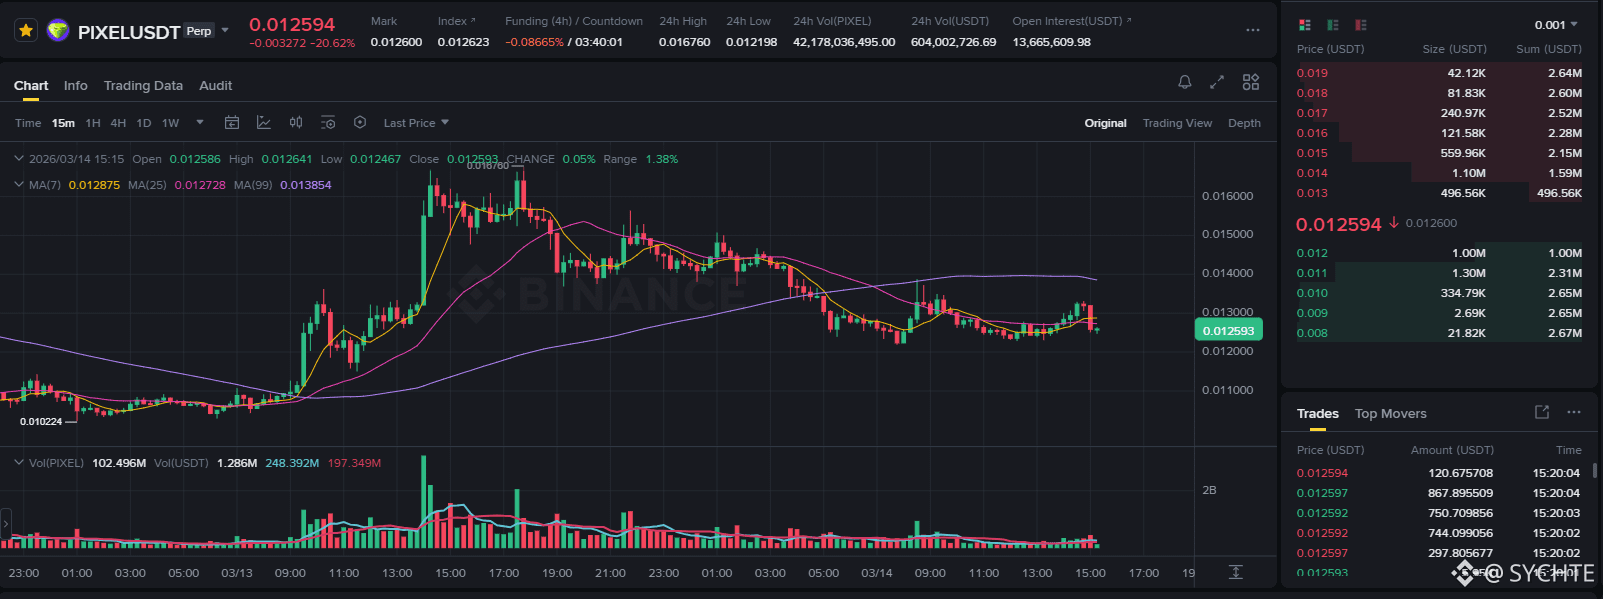Click the 24h High value 0.016760
This screenshot has width=1603, height=599.
click(685, 42)
